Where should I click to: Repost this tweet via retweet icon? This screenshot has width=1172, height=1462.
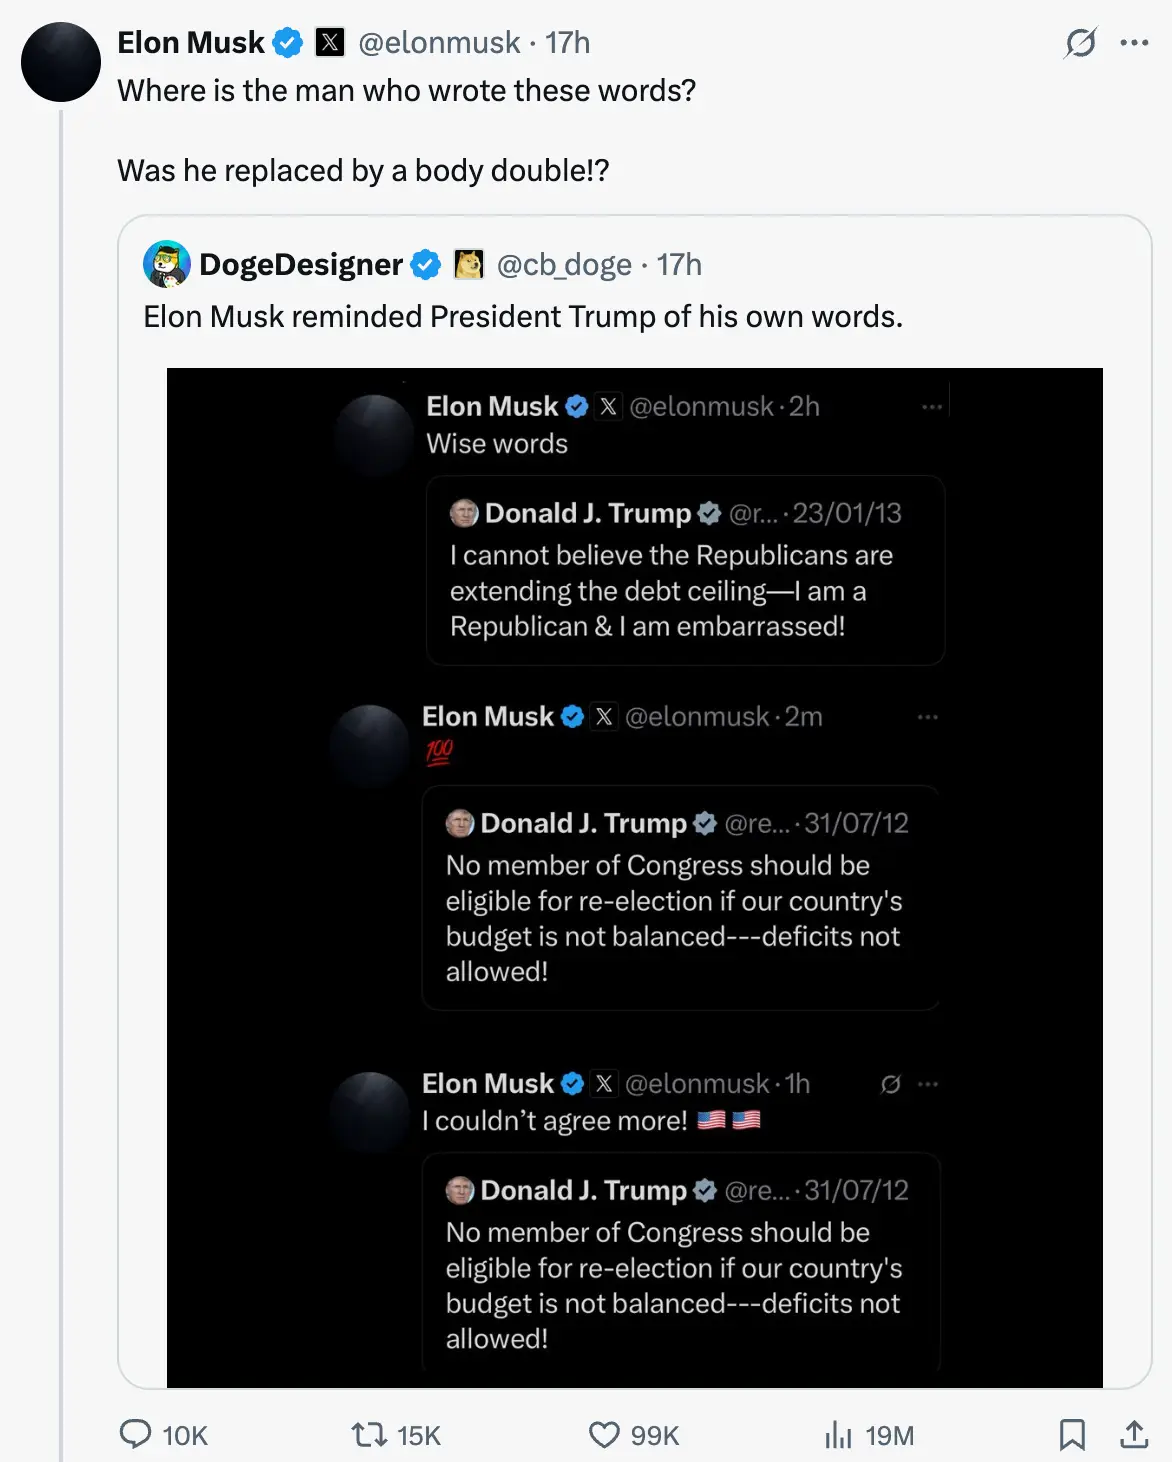[x=369, y=1435]
